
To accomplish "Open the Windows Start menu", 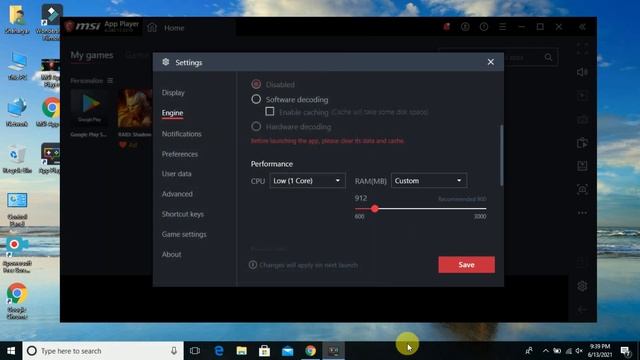I will [x=11, y=351].
